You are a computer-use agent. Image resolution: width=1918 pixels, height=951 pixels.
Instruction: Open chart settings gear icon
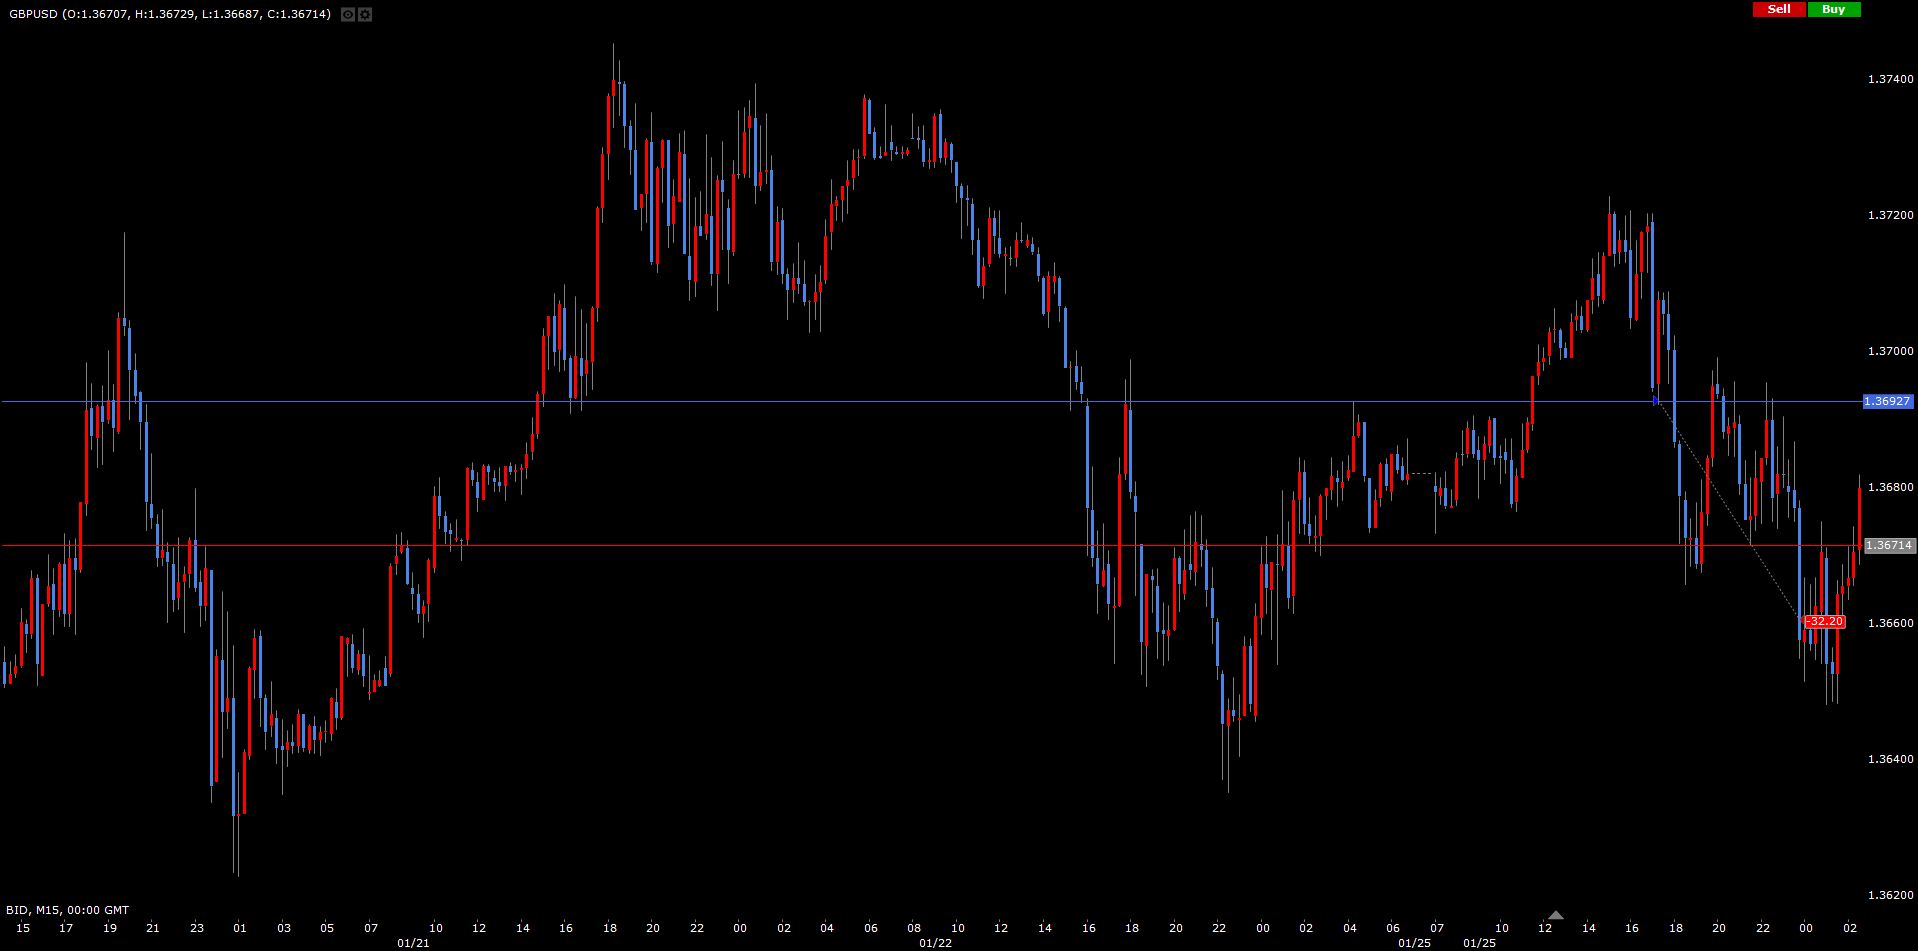365,15
